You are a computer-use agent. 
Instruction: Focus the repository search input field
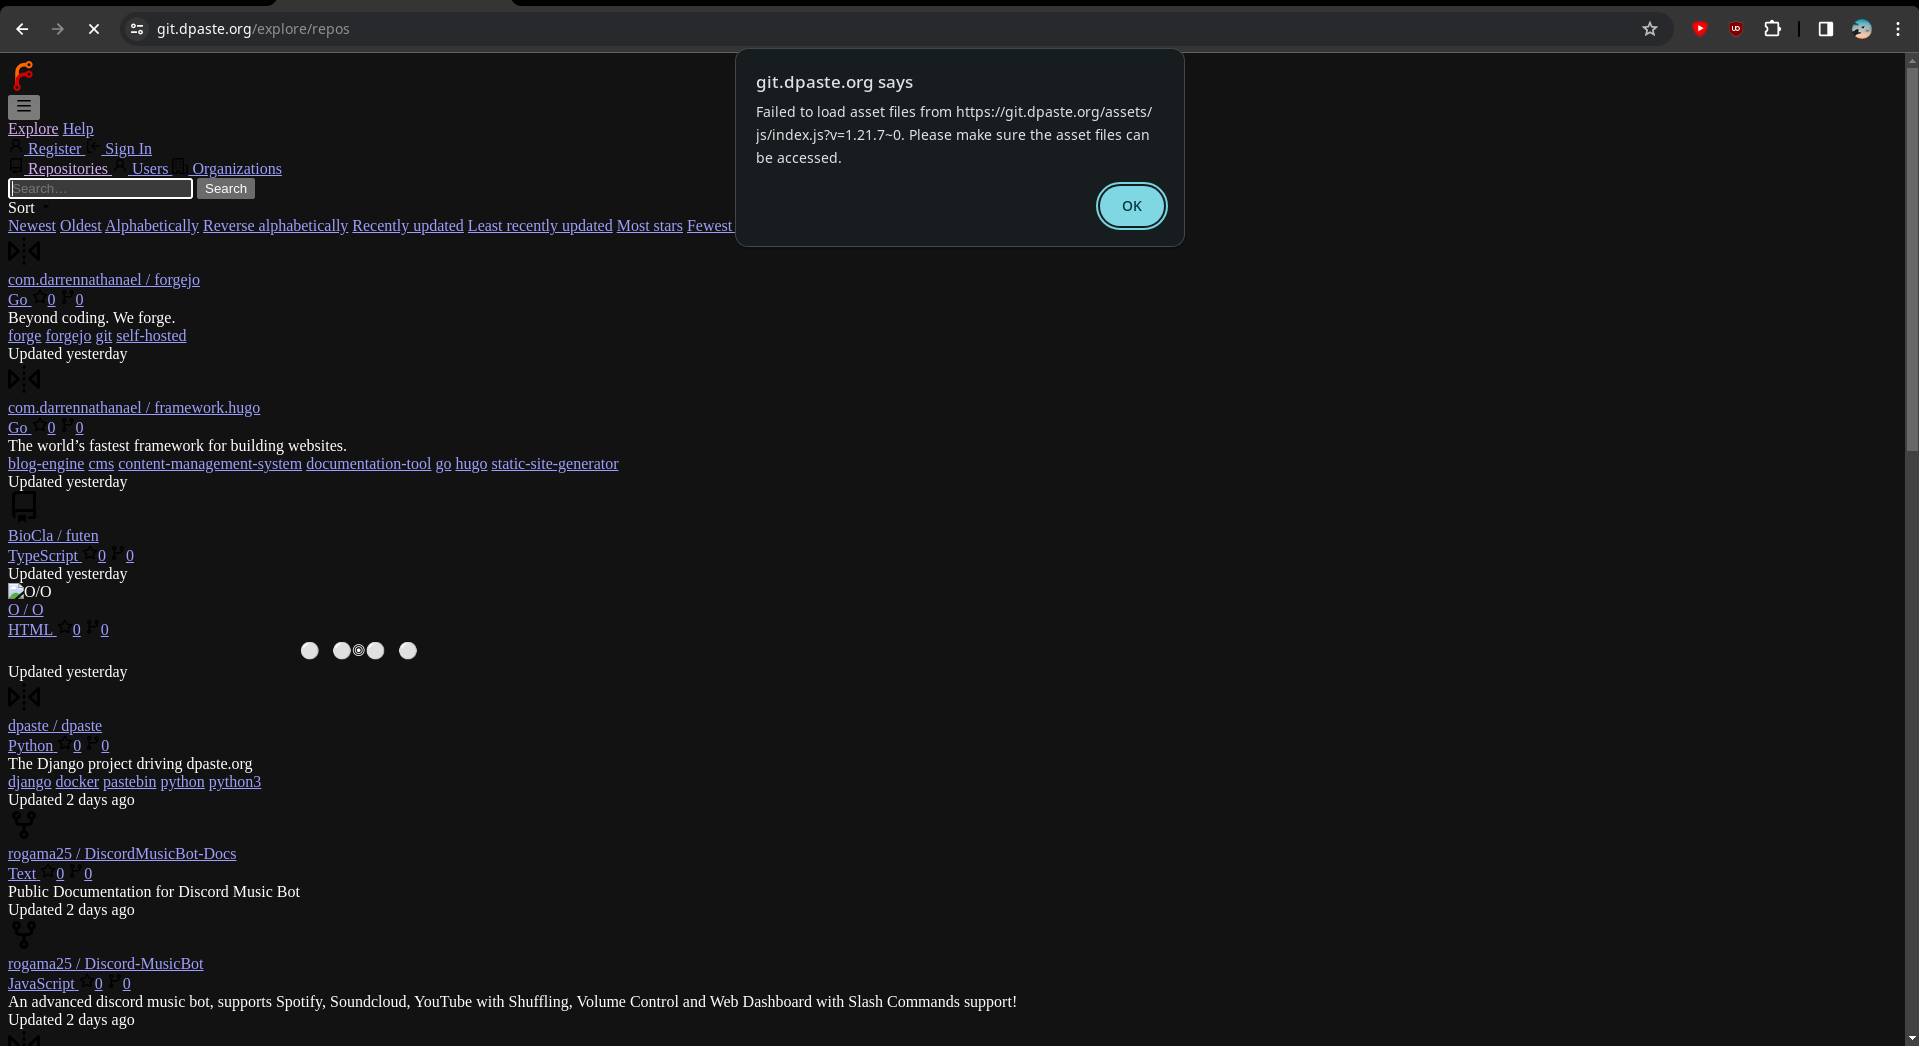point(100,189)
